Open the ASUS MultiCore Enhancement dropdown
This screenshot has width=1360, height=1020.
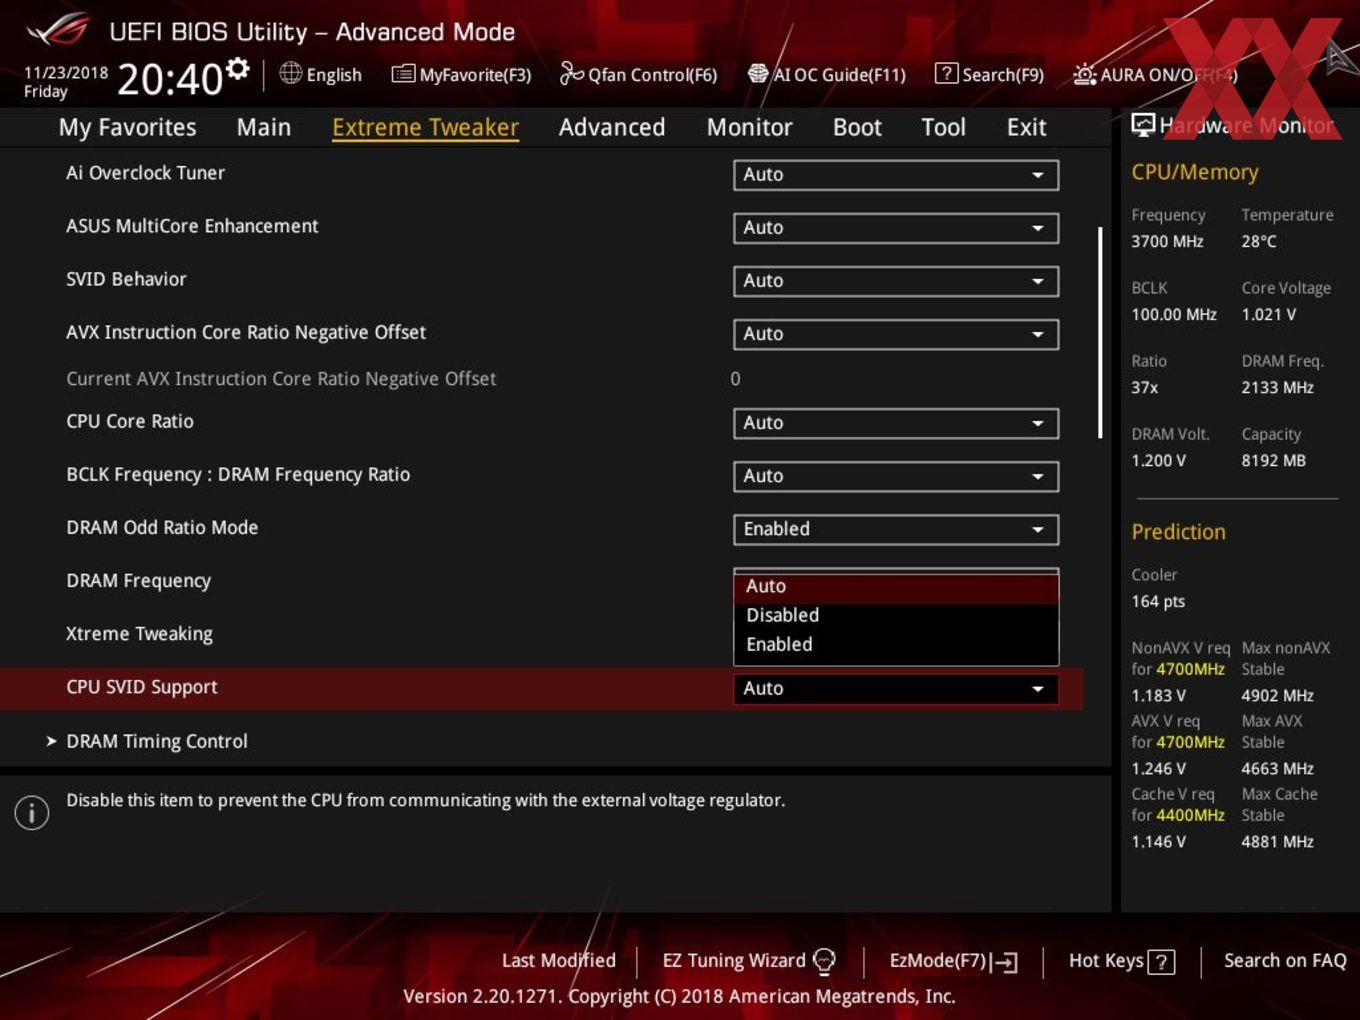(896, 227)
